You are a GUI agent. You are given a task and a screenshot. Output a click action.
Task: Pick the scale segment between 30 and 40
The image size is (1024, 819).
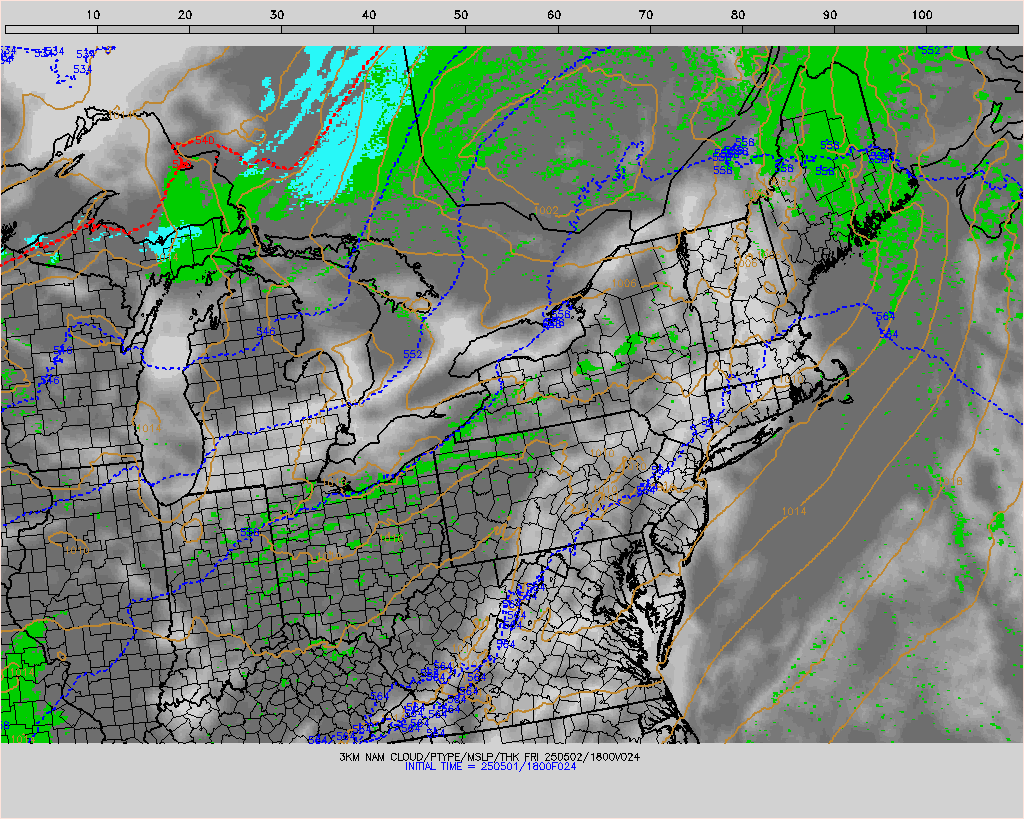pos(327,29)
